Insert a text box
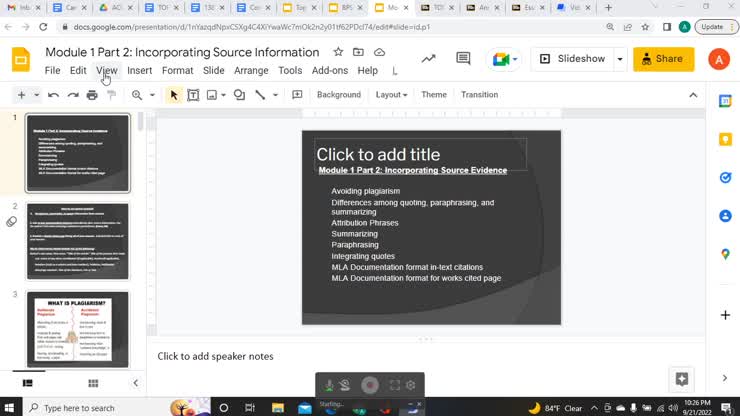 (193, 95)
